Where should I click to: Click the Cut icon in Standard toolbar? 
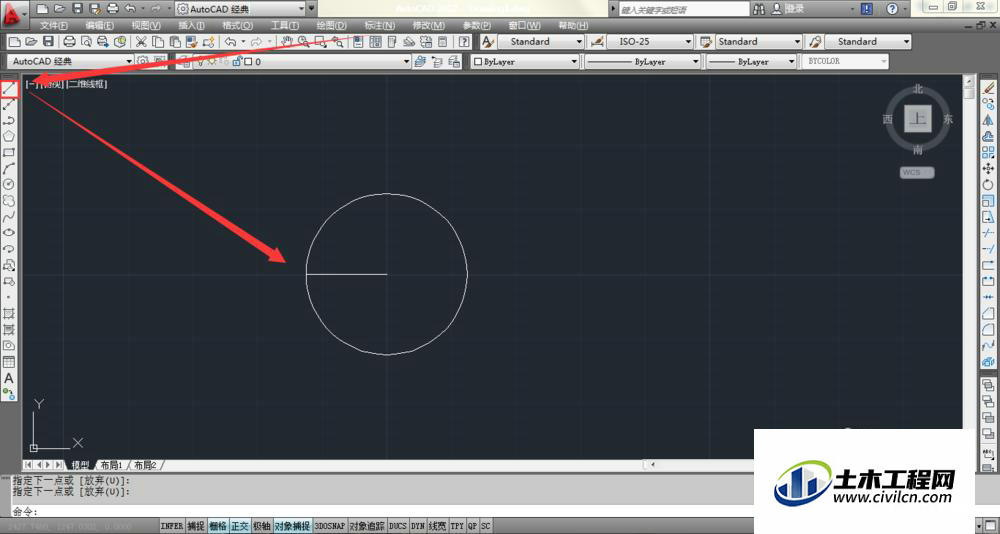coord(142,41)
